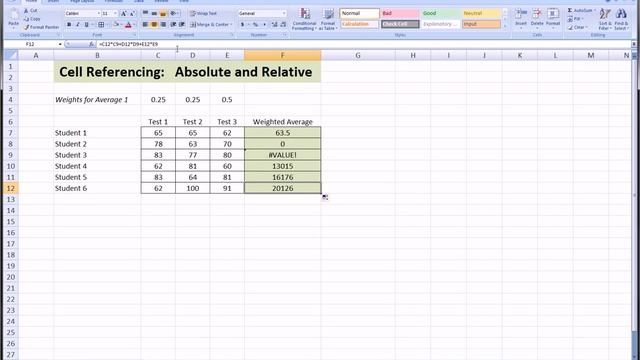
Task: Open the General number format dropdown
Action: tap(284, 13)
